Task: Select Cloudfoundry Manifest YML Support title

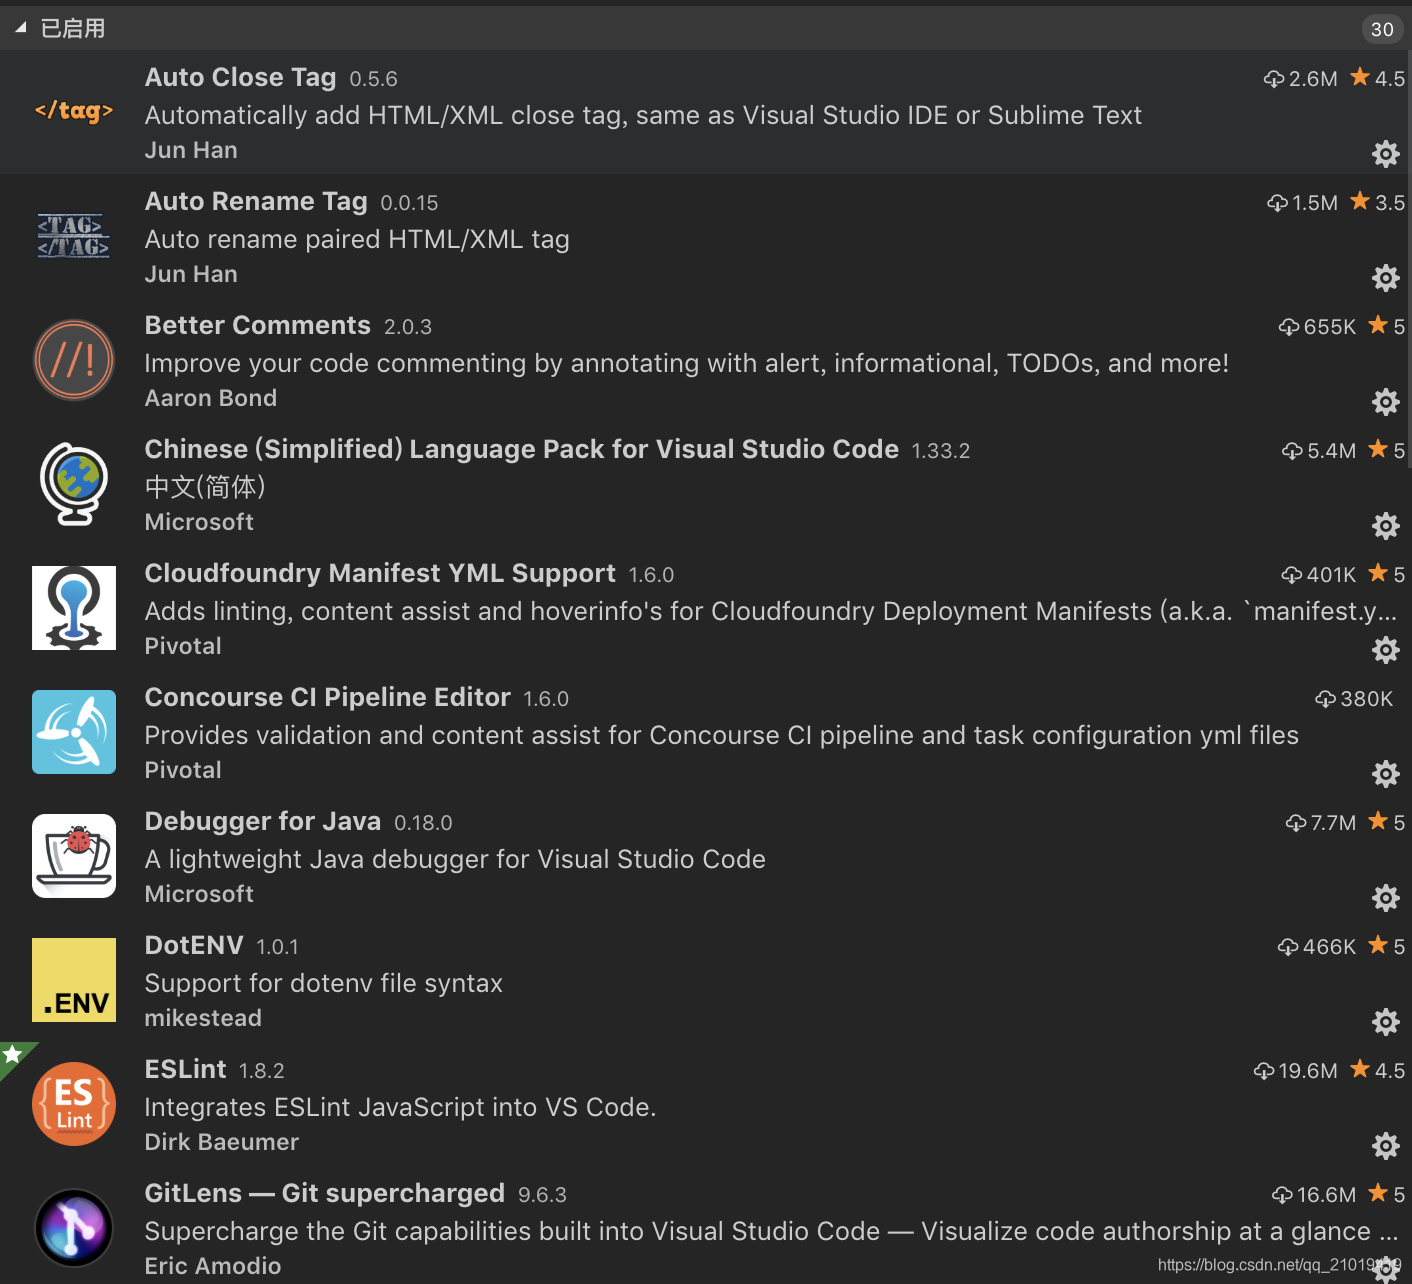Action: click(x=380, y=573)
